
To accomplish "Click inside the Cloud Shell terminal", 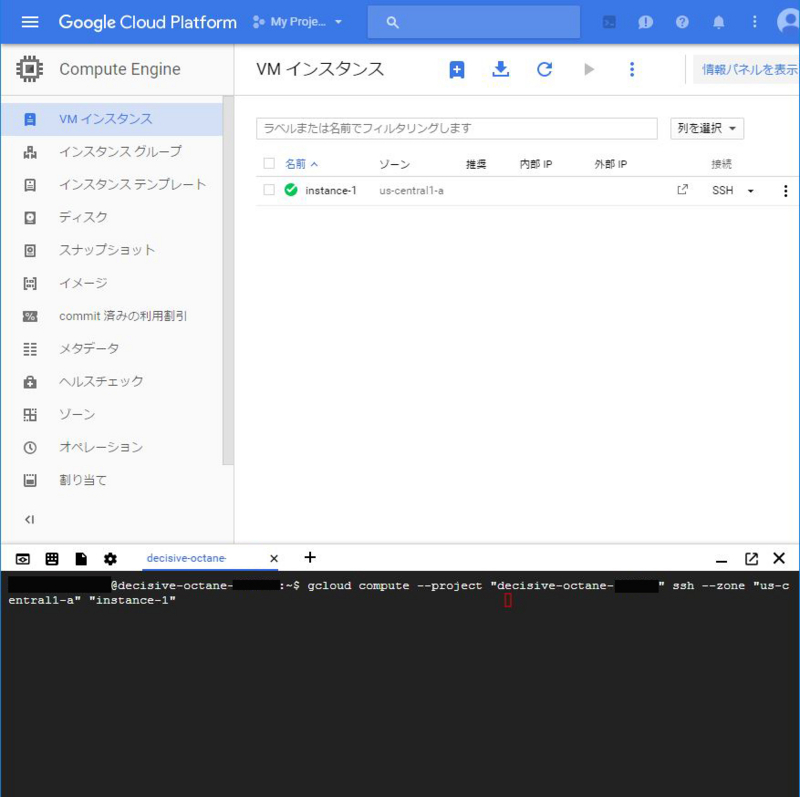I will point(400,684).
